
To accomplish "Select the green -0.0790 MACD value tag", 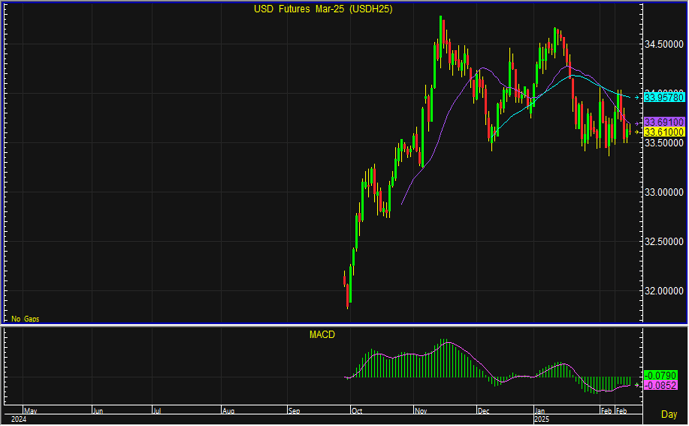I will point(663,374).
